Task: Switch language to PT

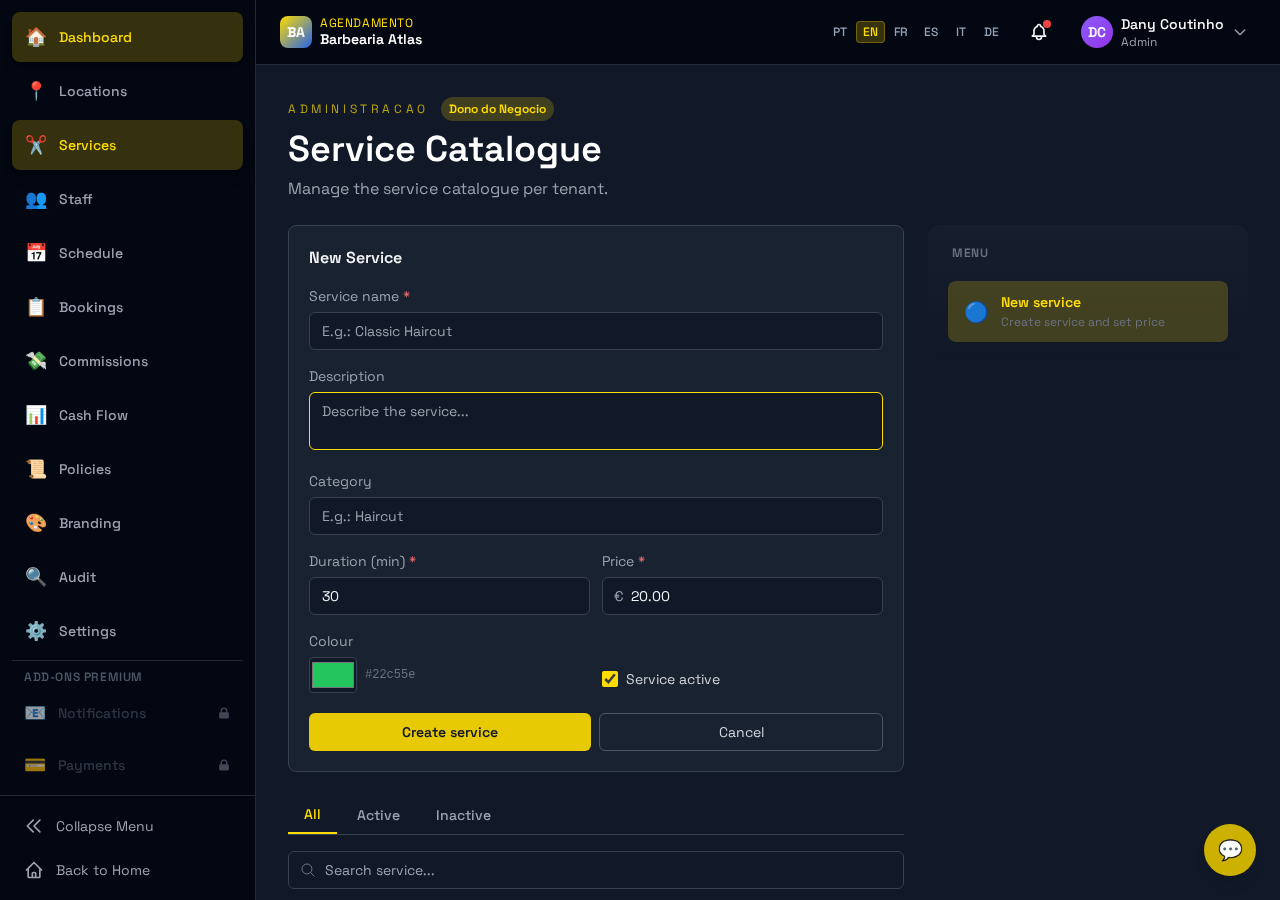Action: pos(840,32)
